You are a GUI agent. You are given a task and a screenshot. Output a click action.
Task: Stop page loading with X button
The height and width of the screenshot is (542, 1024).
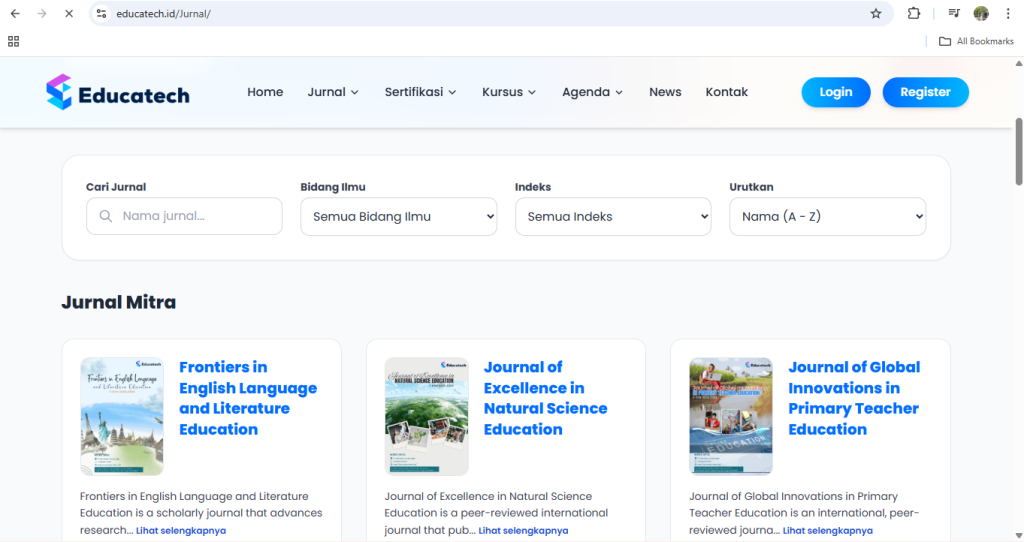(68, 14)
